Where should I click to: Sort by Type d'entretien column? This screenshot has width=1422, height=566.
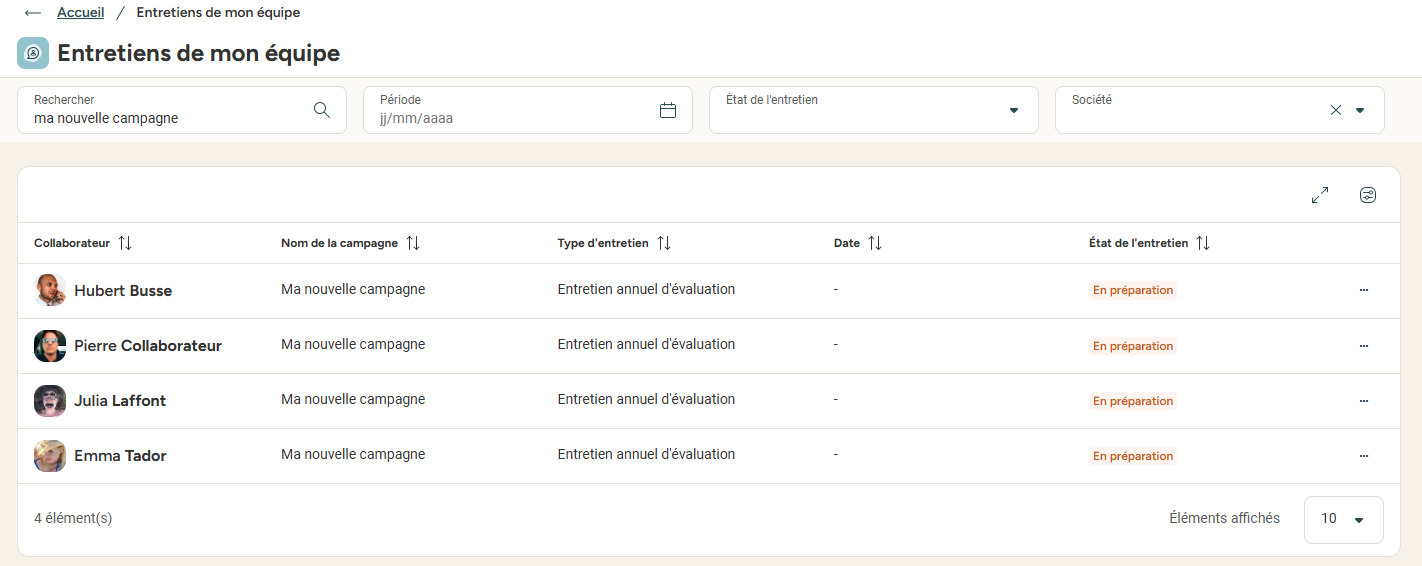tap(664, 243)
